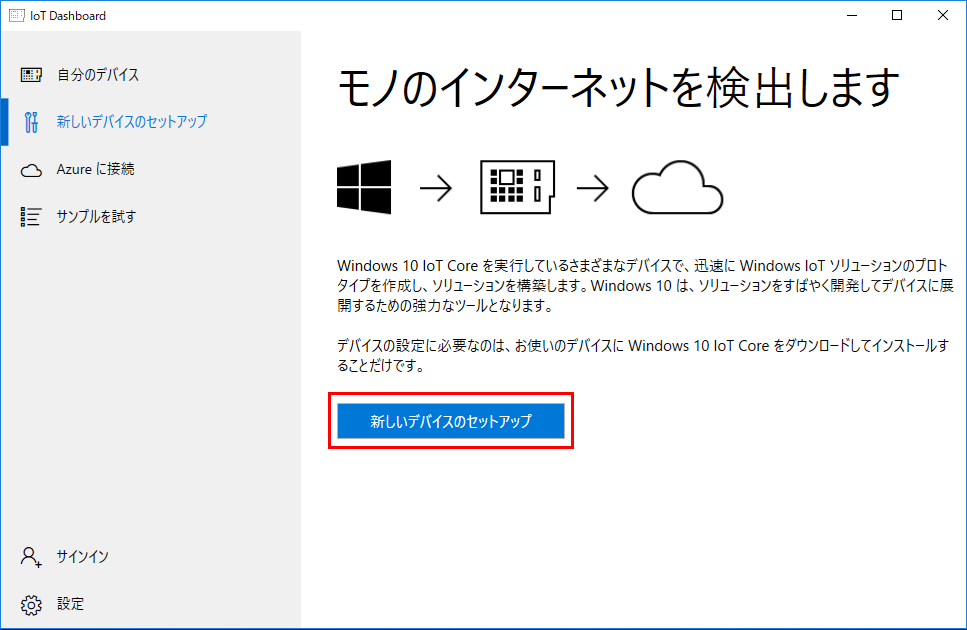The width and height of the screenshot is (967, 630).
Task: Click the device board graphic in the diagram
Action: [x=517, y=187]
